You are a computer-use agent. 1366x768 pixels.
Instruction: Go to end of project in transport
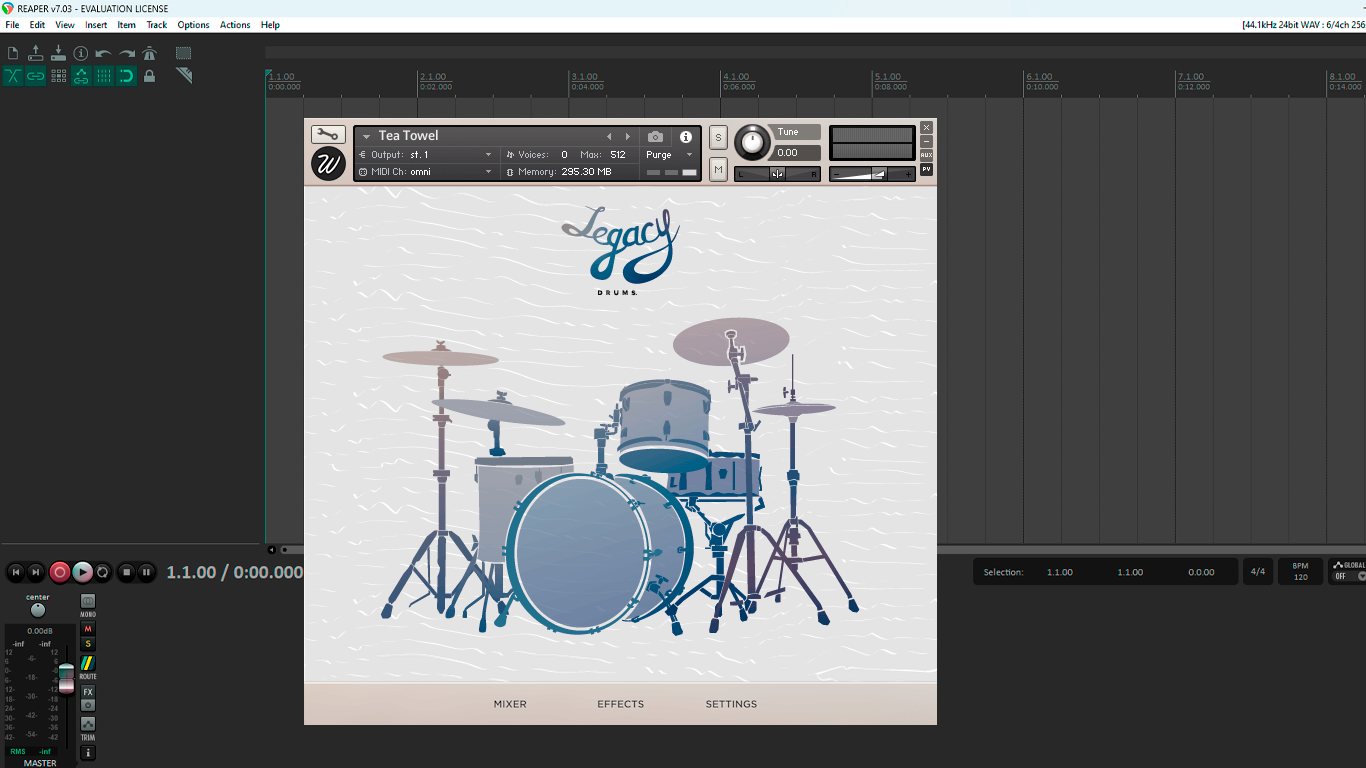pos(36,572)
